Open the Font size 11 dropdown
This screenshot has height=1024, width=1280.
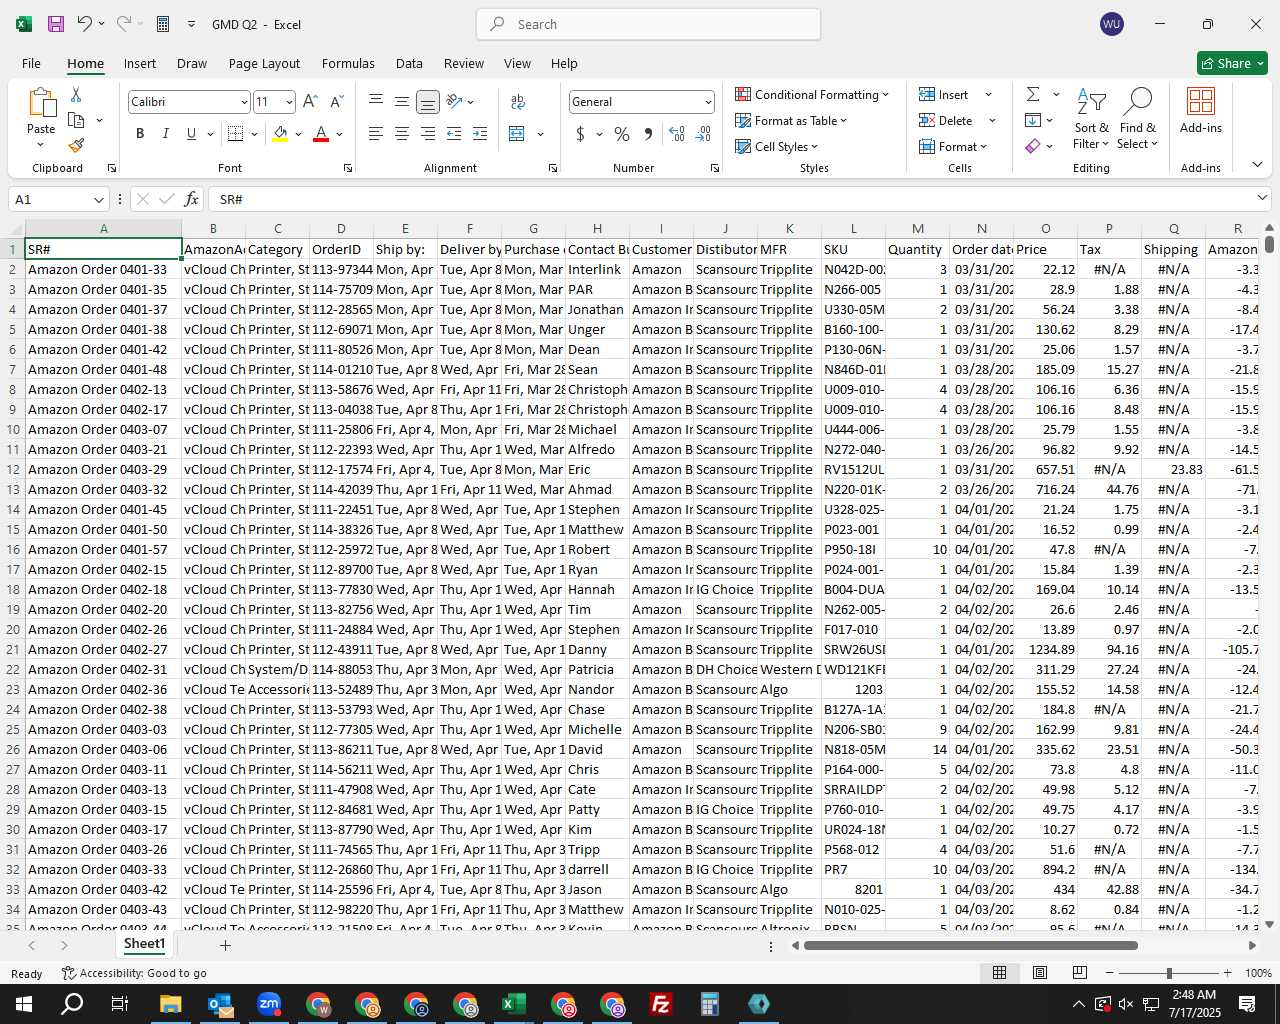pyautogui.click(x=289, y=102)
